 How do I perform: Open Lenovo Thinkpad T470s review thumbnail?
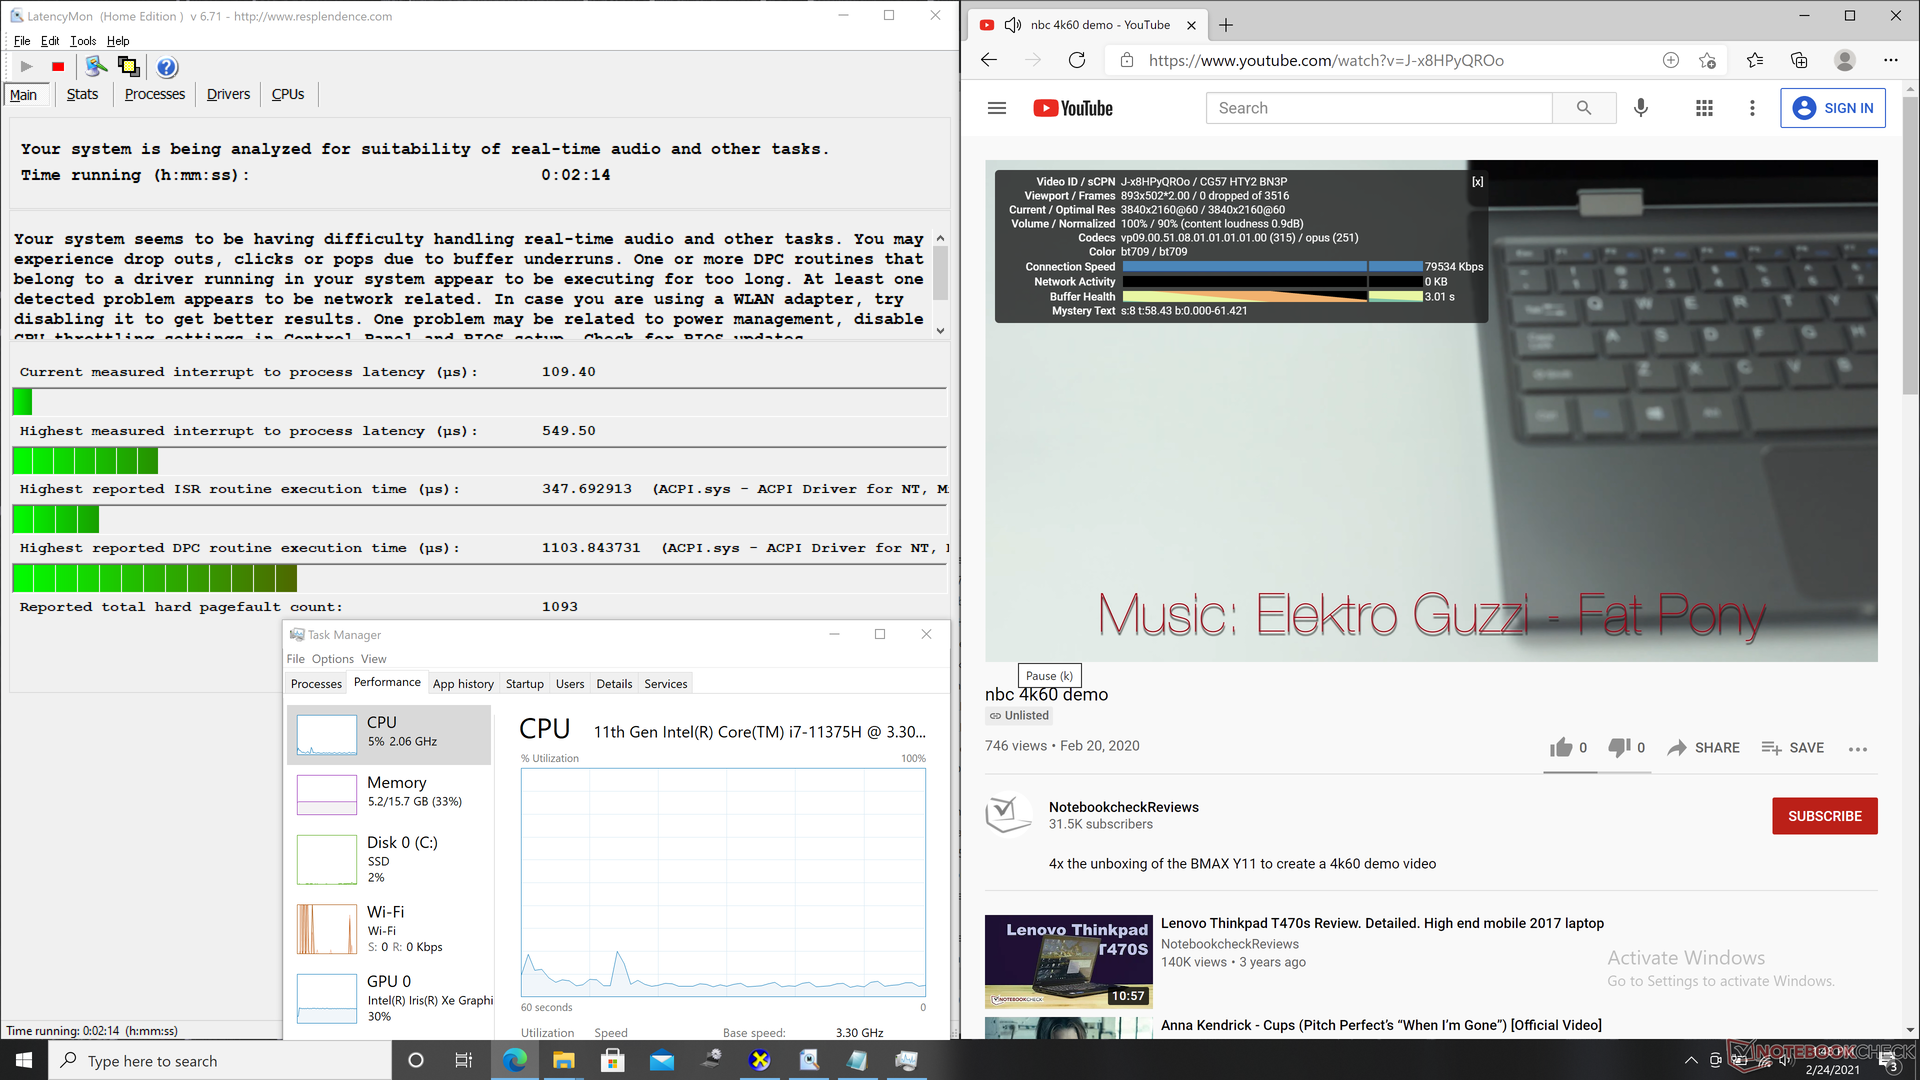coord(1069,962)
